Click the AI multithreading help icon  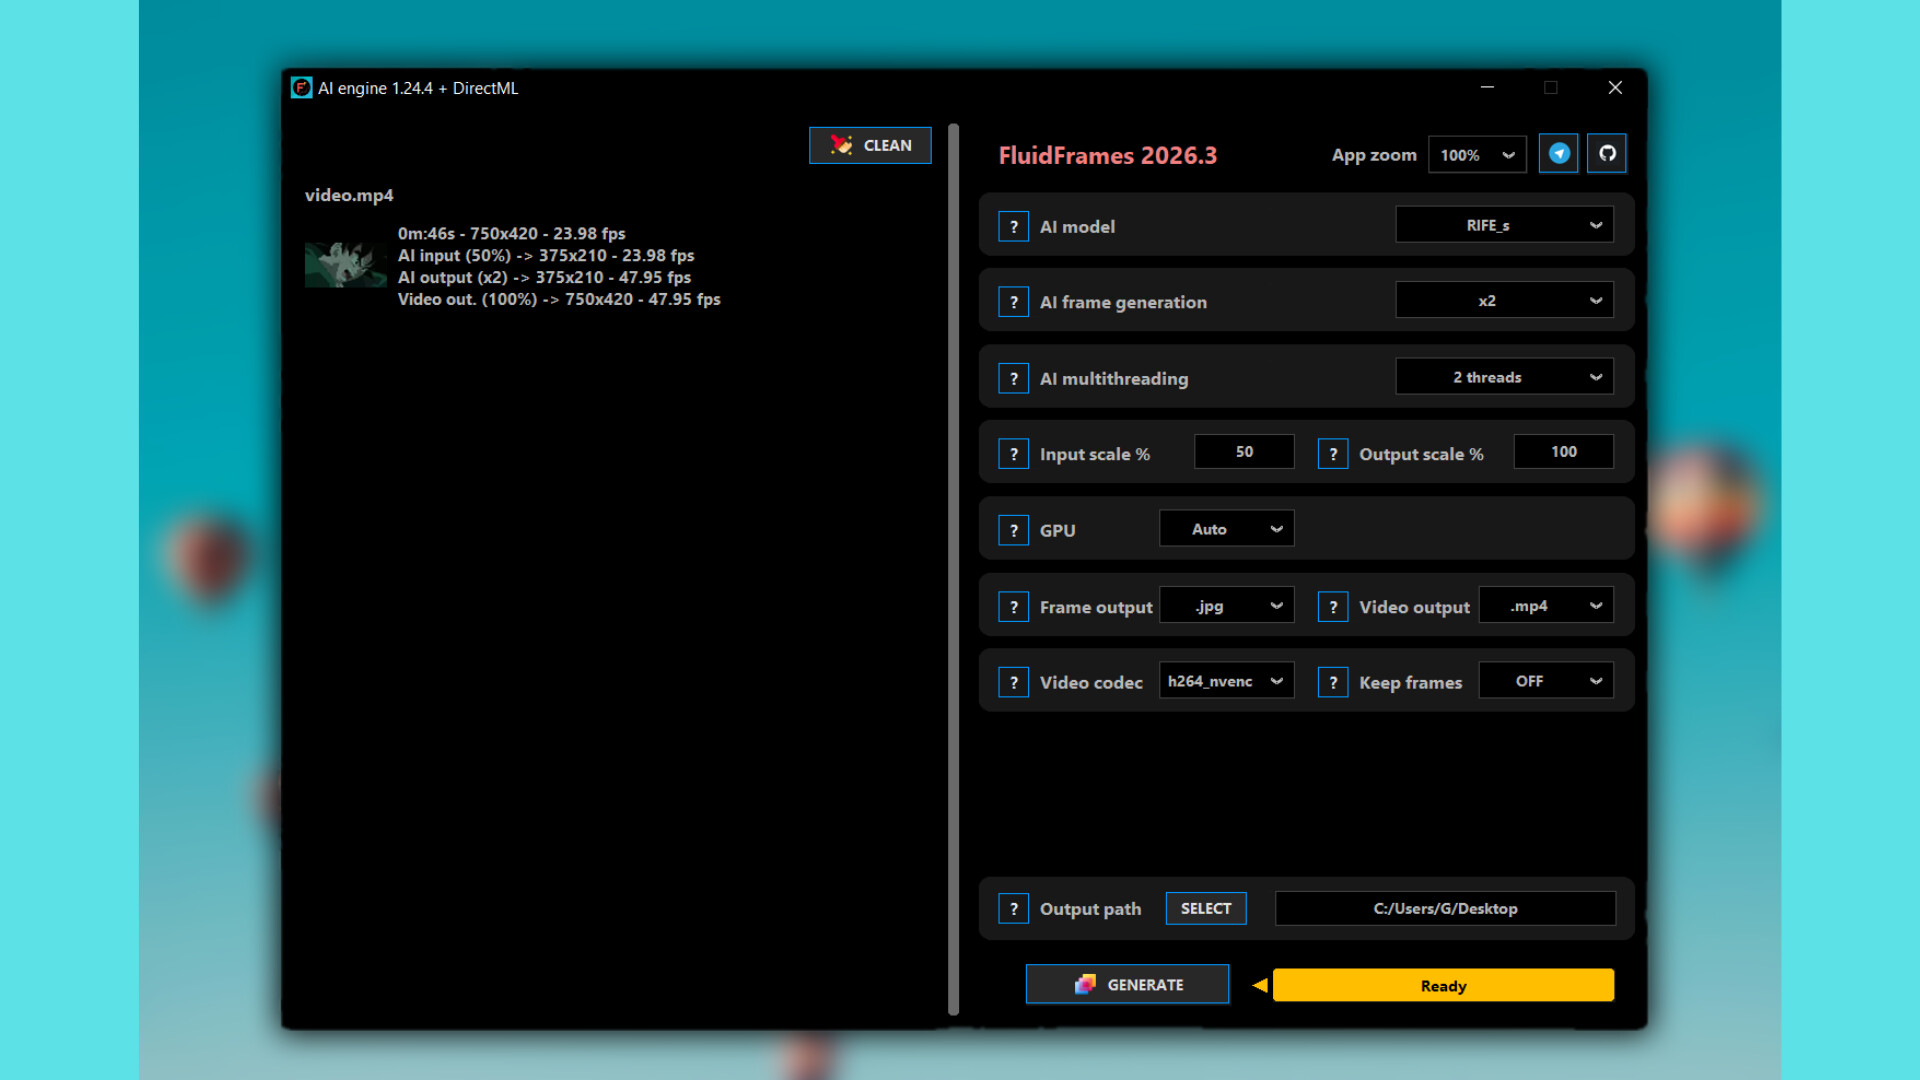pyautogui.click(x=1013, y=378)
